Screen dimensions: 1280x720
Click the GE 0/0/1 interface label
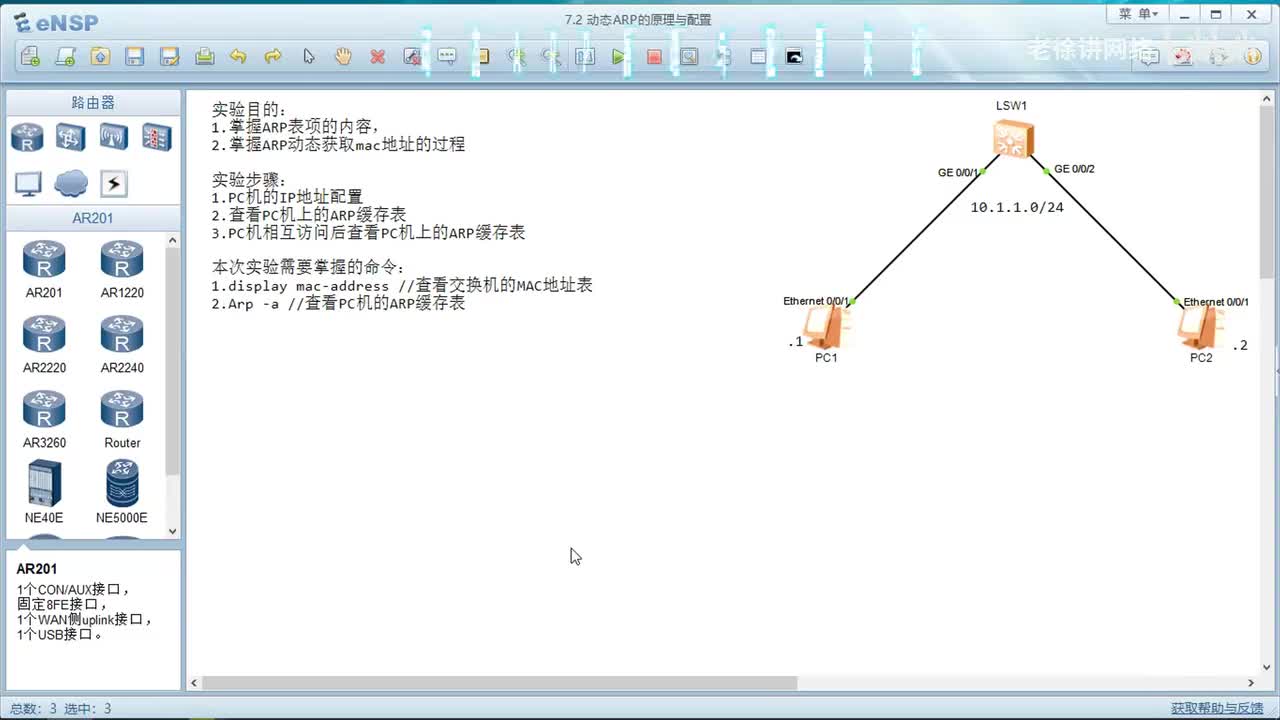[958, 173]
